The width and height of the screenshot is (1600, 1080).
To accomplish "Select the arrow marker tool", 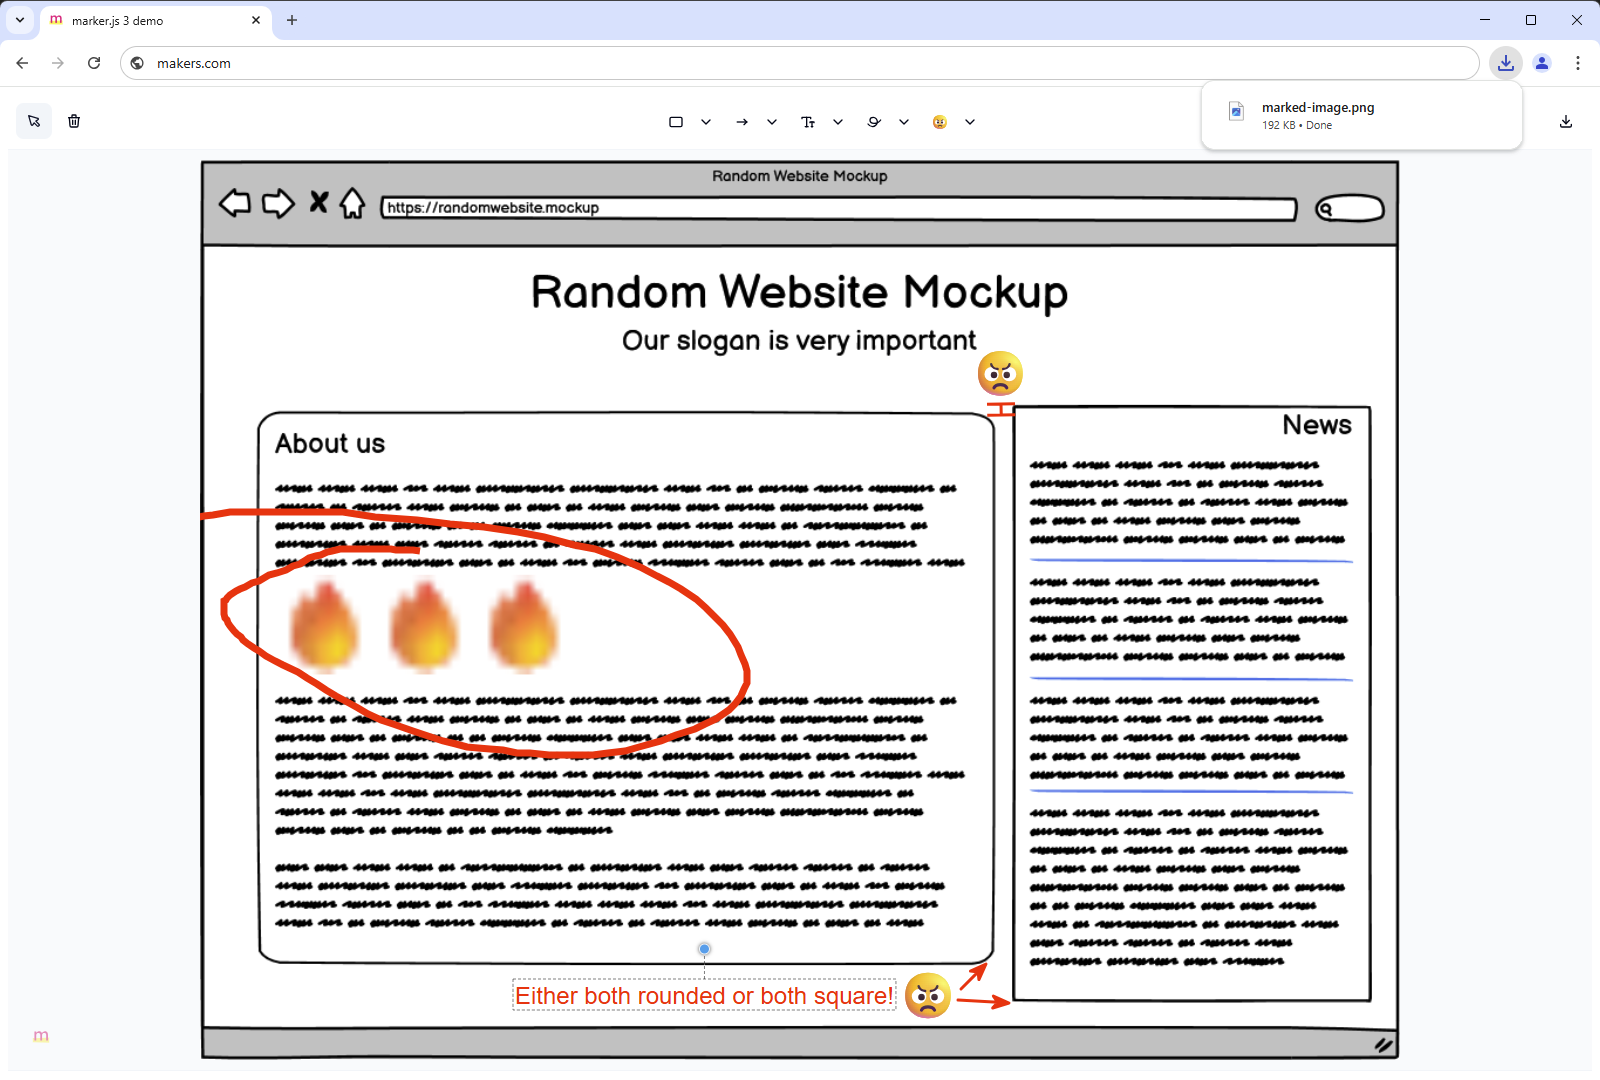I will click(x=742, y=122).
